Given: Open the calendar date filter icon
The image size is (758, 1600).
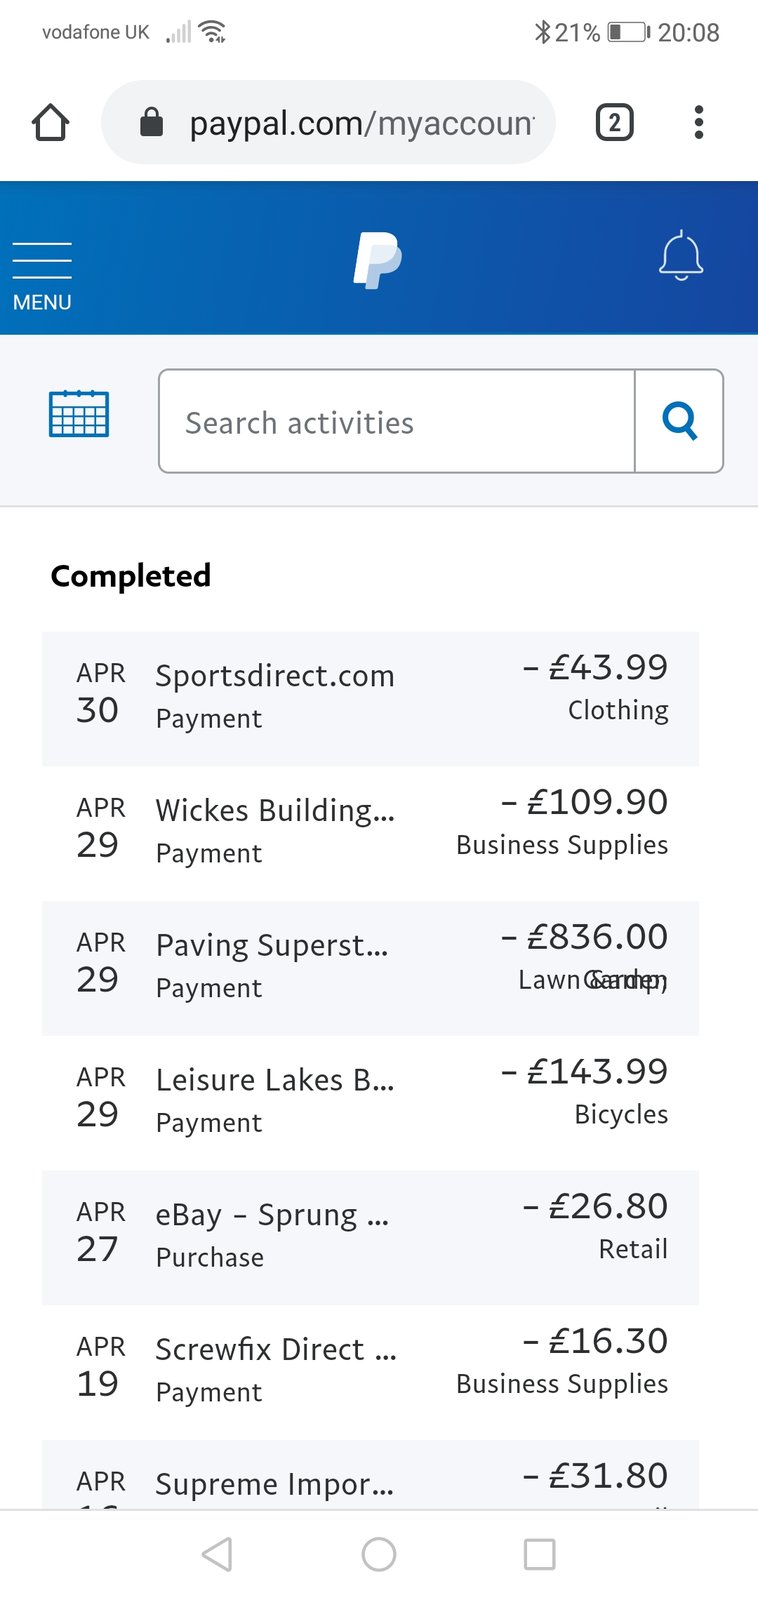Looking at the screenshot, I should pos(79,413).
